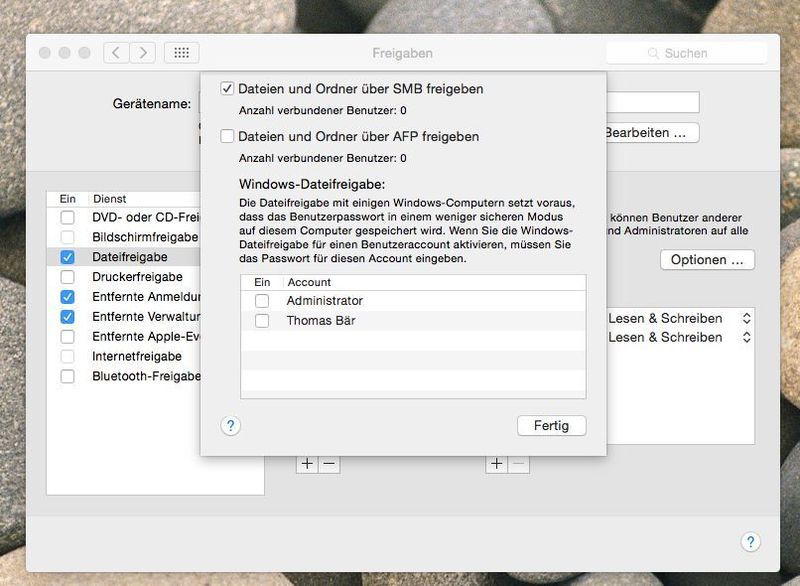This screenshot has width=800, height=586.
Task: Enable 'Dateien und Ordner über AFP freigeben'
Action: pos(228,136)
